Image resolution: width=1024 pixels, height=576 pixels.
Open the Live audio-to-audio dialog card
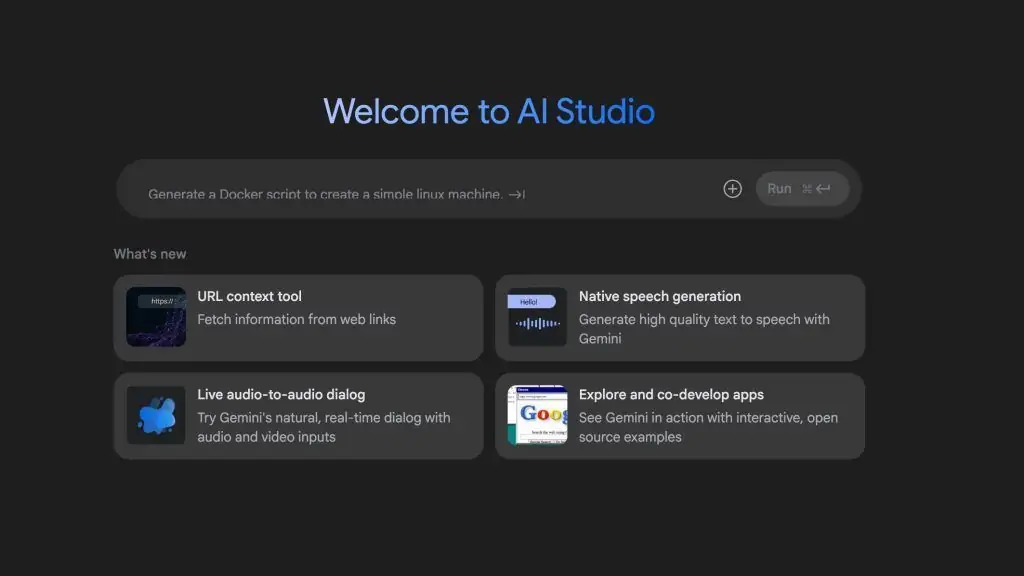tap(298, 415)
